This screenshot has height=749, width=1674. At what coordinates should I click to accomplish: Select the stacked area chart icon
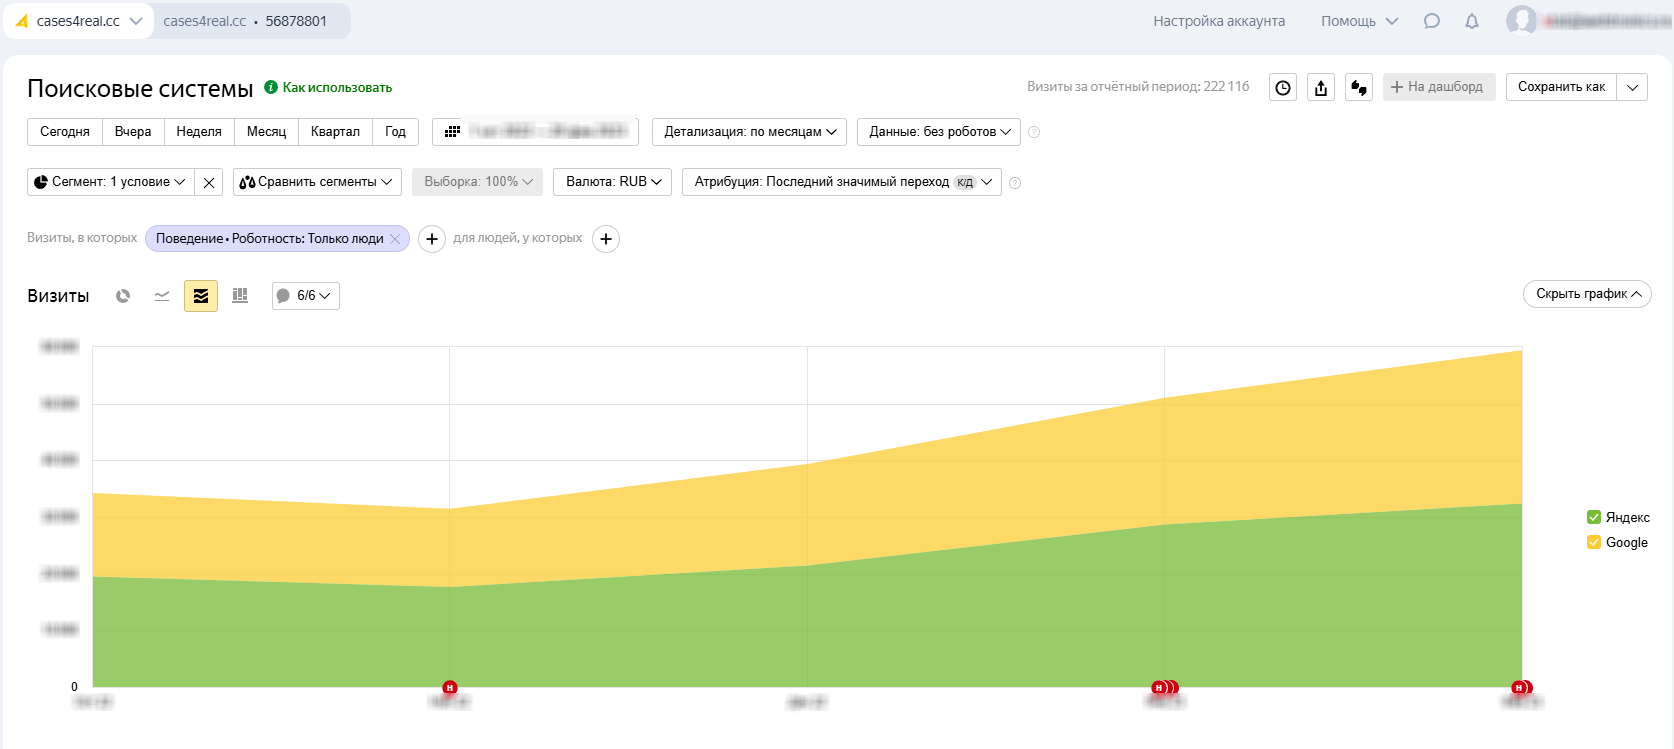click(201, 296)
